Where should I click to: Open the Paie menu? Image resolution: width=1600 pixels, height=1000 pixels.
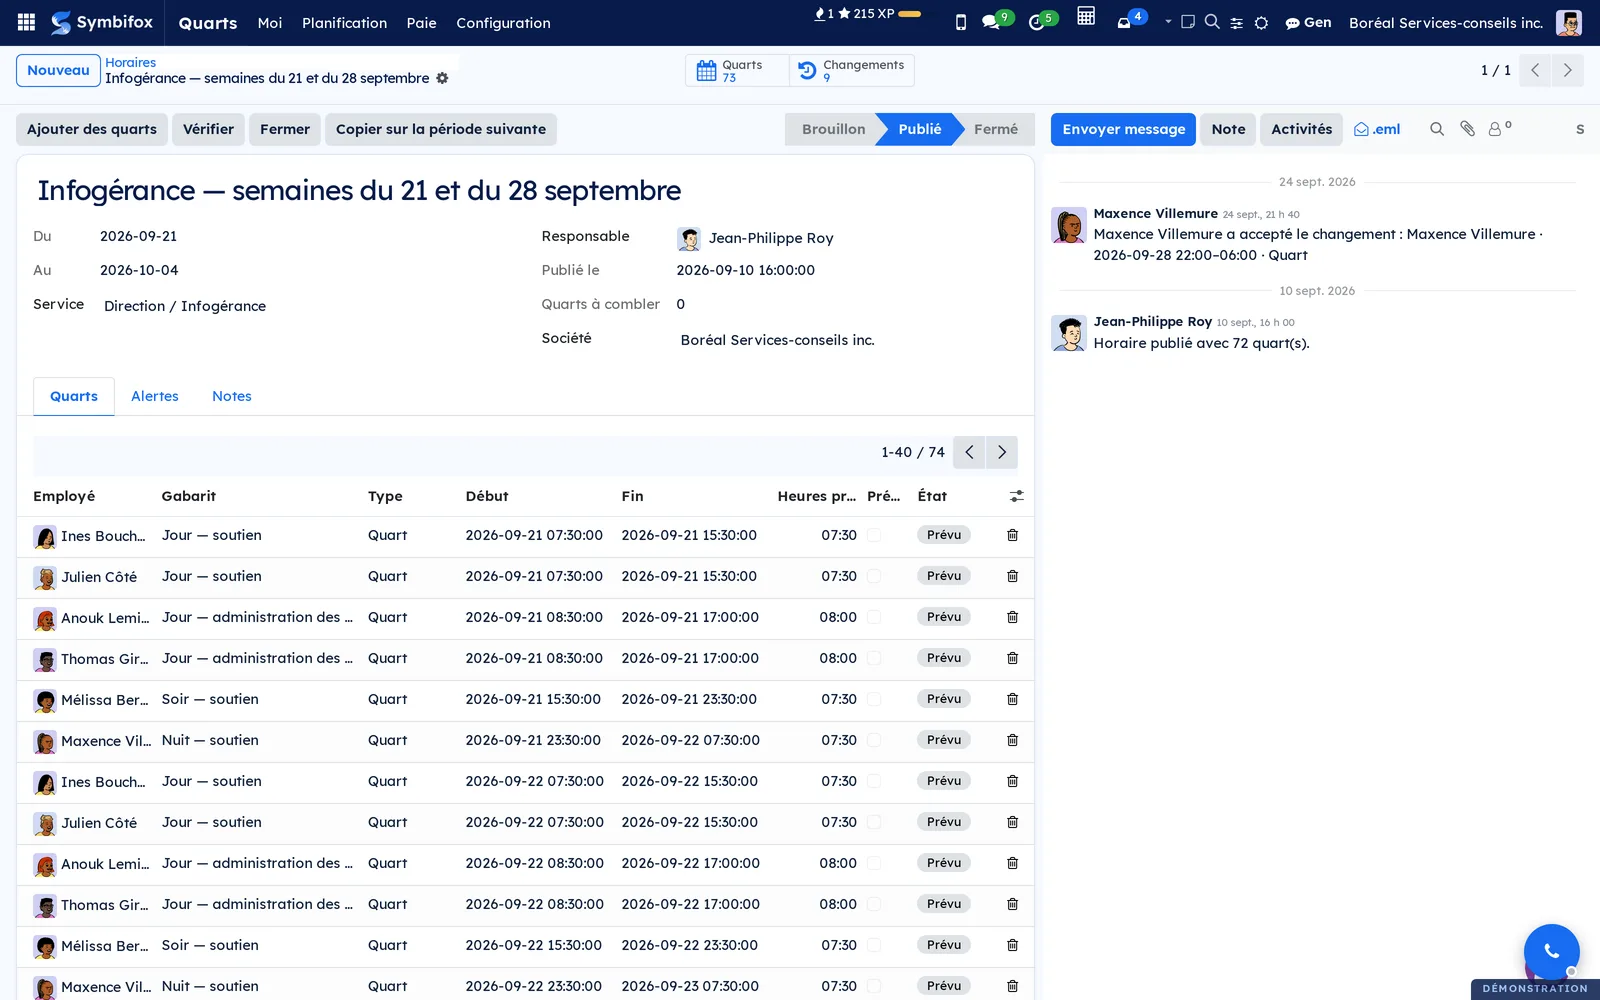(421, 22)
